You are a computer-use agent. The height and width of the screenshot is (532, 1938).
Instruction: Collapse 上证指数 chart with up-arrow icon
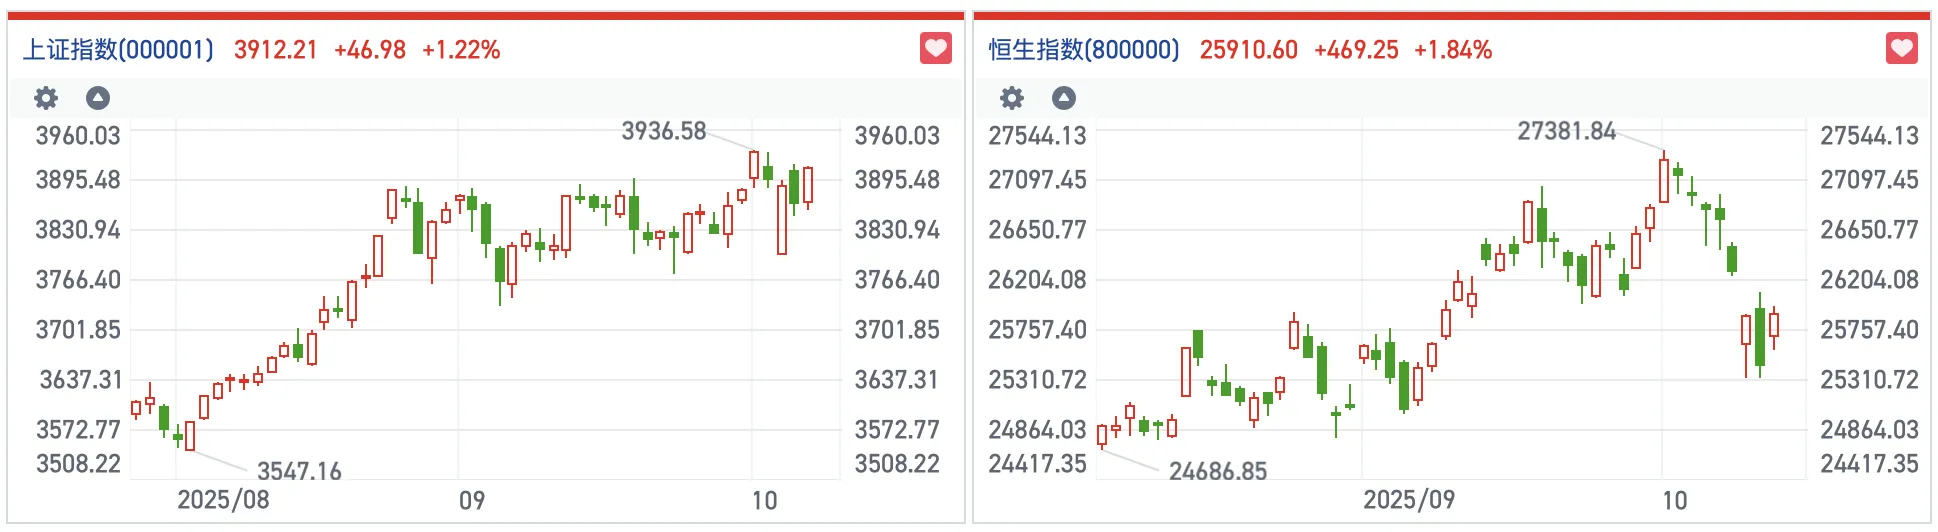pyautogui.click(x=97, y=98)
